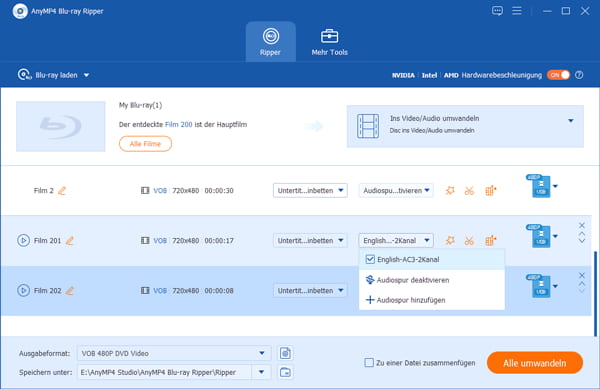
Task: Remove Film 202 with its X icon
Action: [x=582, y=275]
